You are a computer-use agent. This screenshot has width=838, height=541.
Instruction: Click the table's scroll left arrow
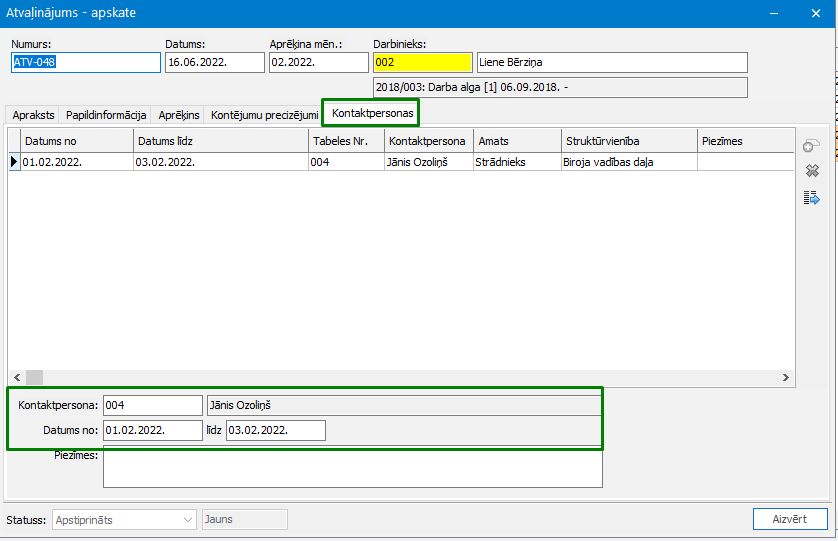pos(17,377)
